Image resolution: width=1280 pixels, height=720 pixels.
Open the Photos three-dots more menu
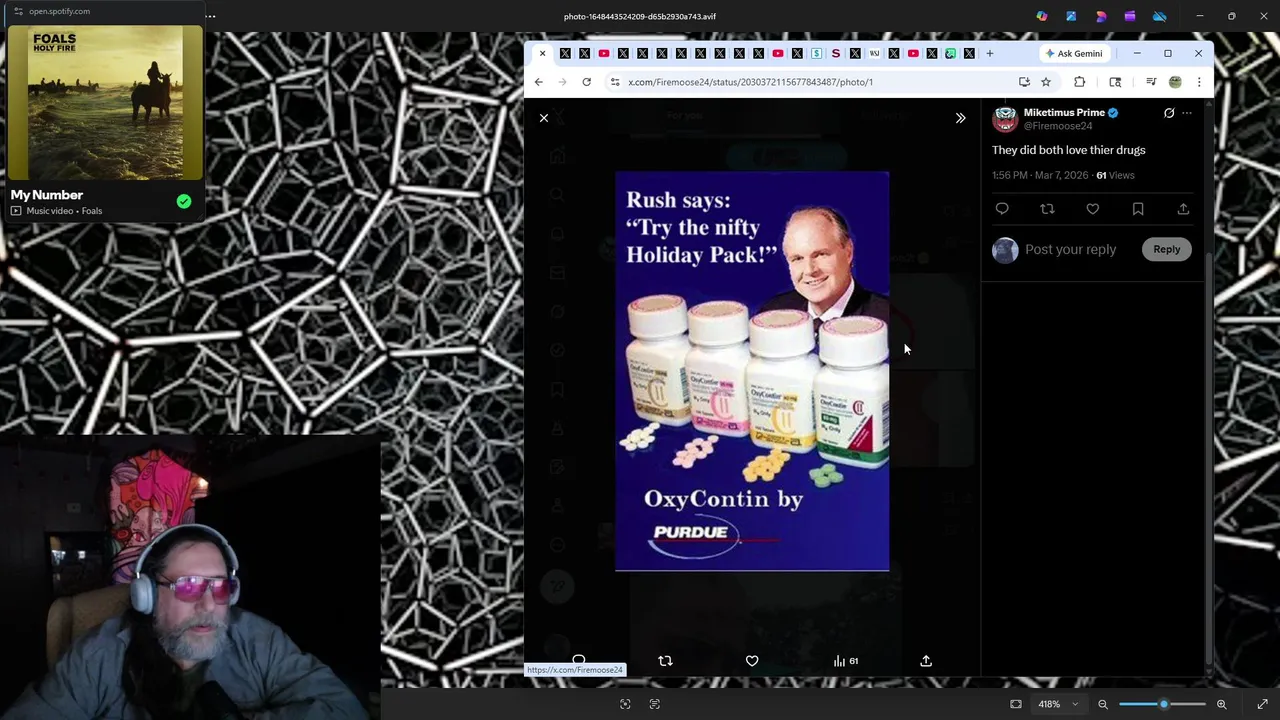coord(210,16)
